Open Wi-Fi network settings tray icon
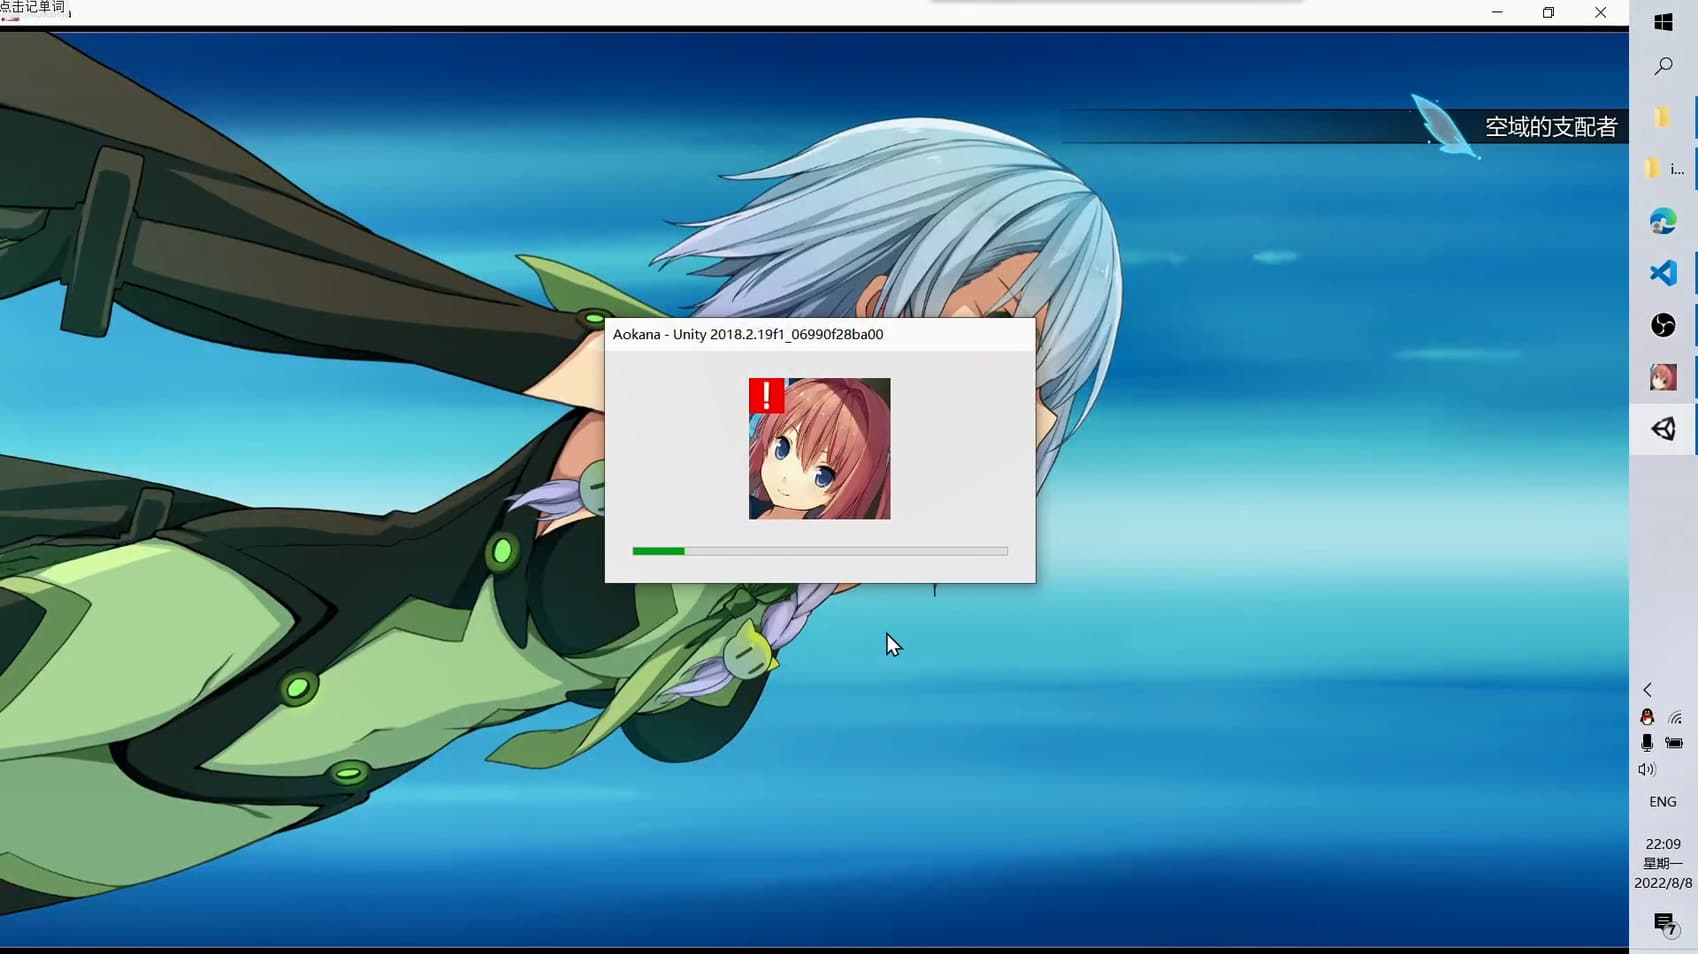Image resolution: width=1698 pixels, height=954 pixels. pyautogui.click(x=1675, y=717)
